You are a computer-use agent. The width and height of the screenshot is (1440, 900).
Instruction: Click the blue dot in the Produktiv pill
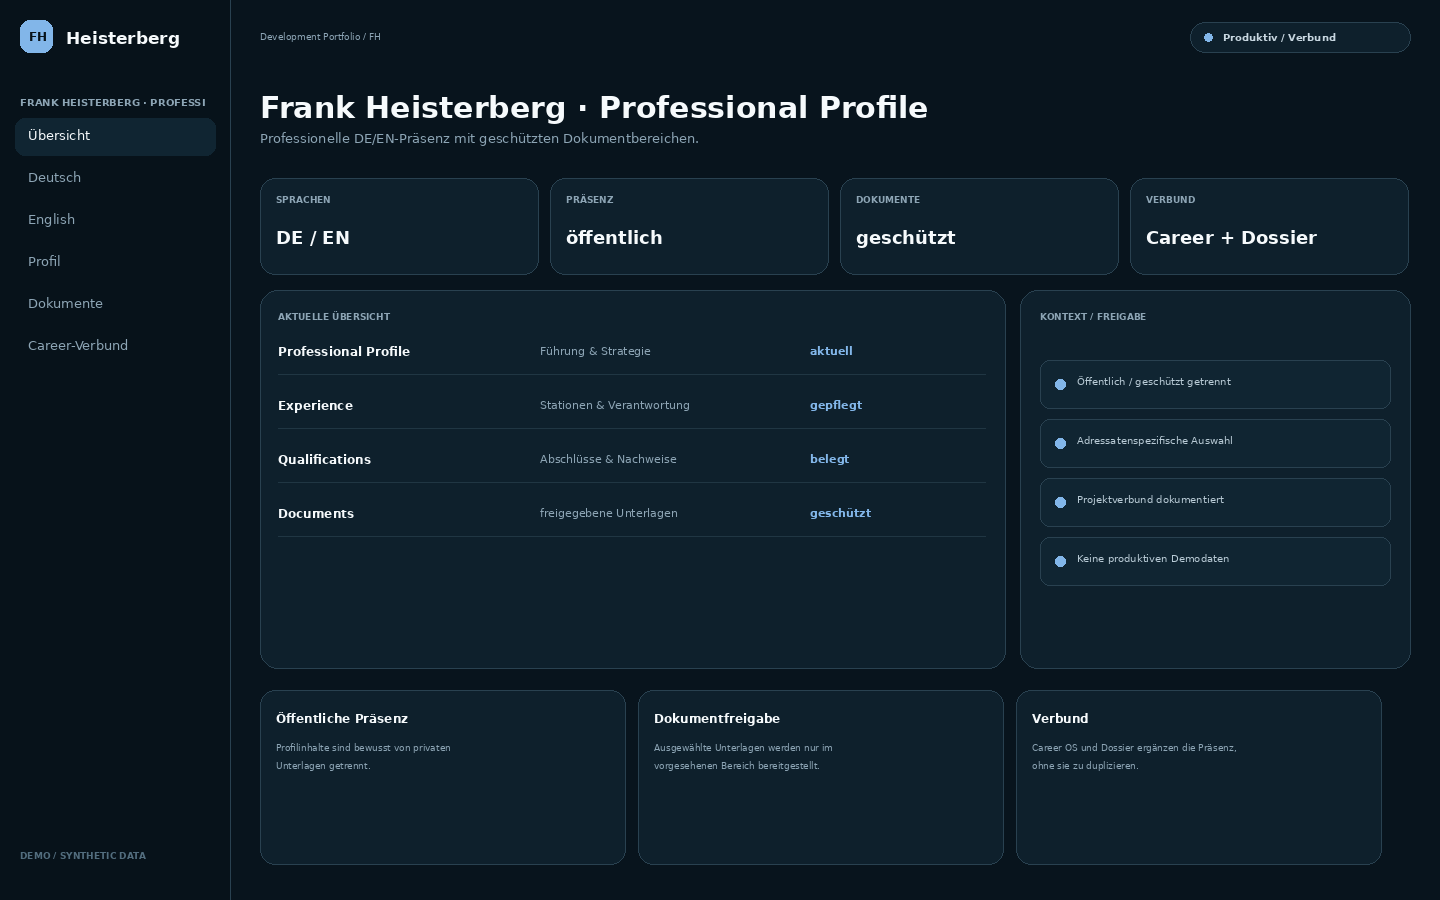[1208, 38]
